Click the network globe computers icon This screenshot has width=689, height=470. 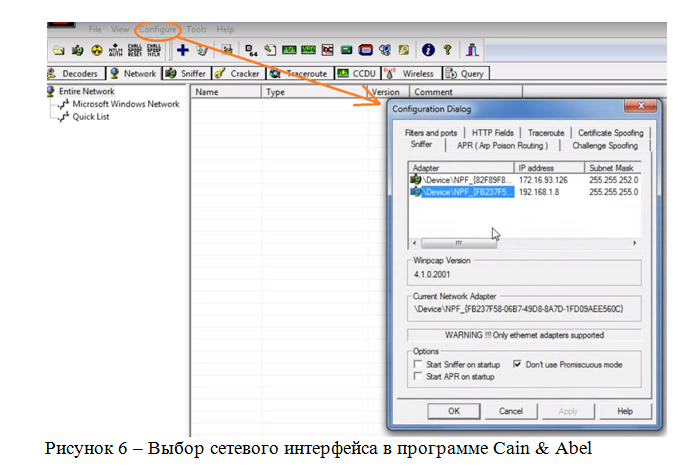click(x=385, y=50)
